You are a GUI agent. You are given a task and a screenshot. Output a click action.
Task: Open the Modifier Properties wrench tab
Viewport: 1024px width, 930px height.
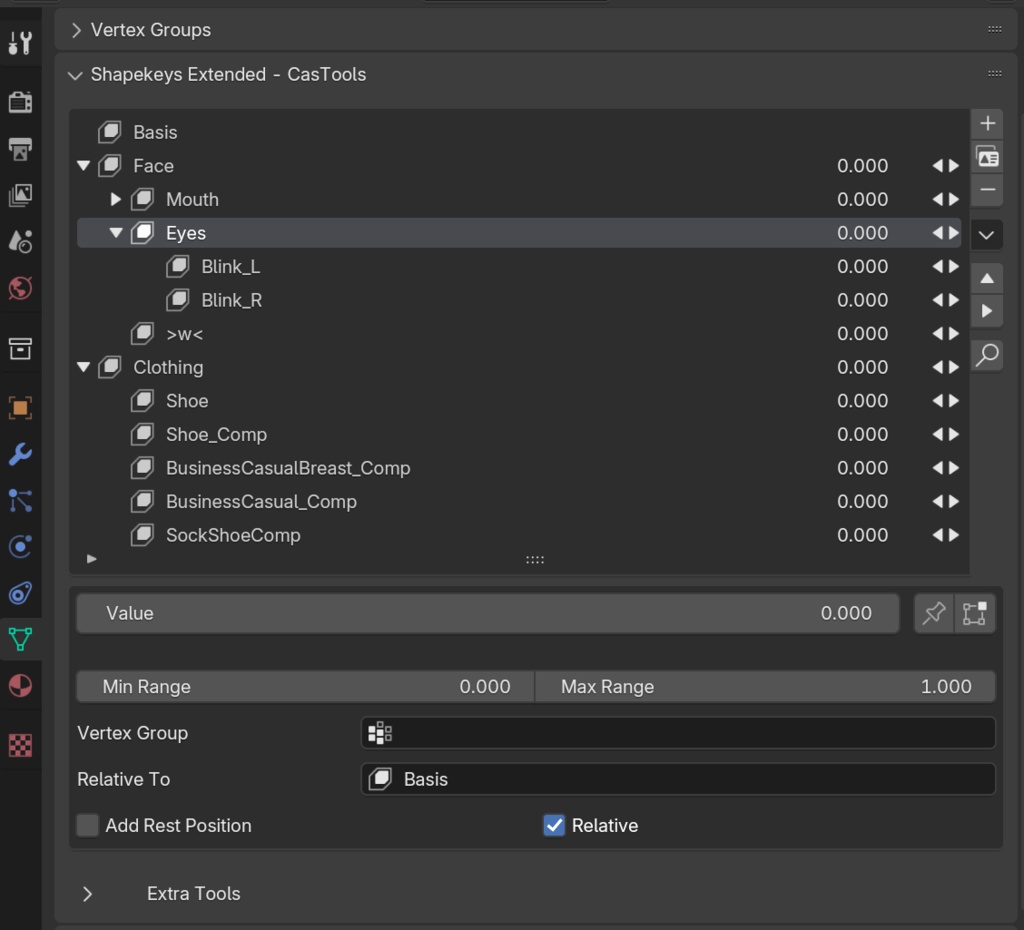20,455
